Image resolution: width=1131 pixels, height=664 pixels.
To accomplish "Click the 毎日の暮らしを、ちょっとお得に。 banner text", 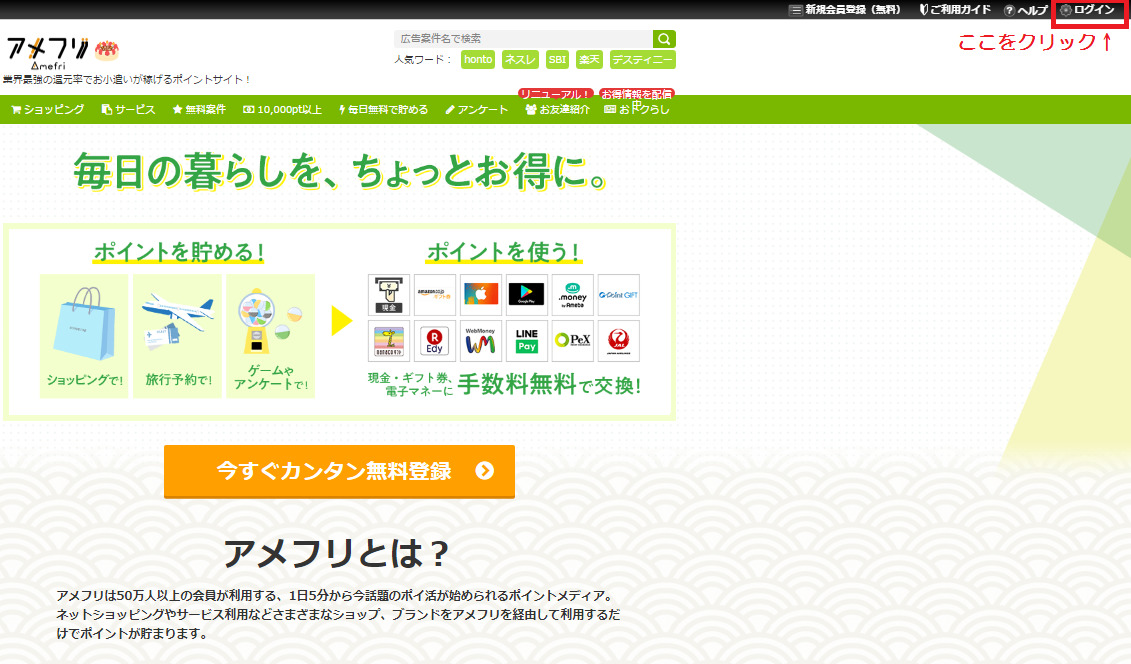I will tap(339, 172).
